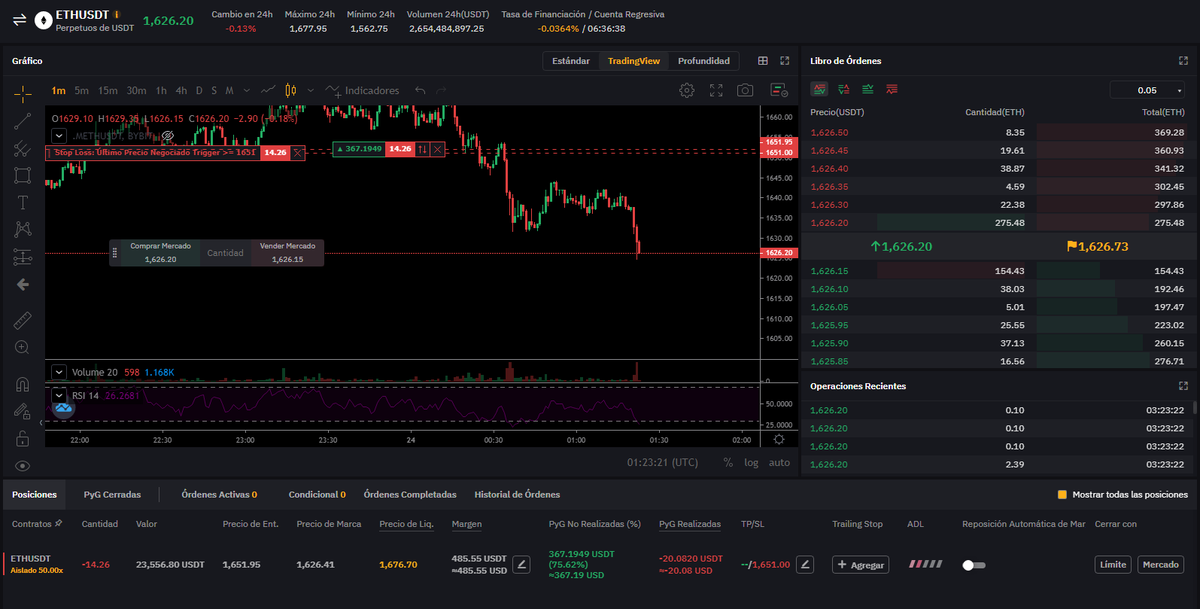Close position with Límite button
This screenshot has height=609, width=1200.
[1113, 565]
